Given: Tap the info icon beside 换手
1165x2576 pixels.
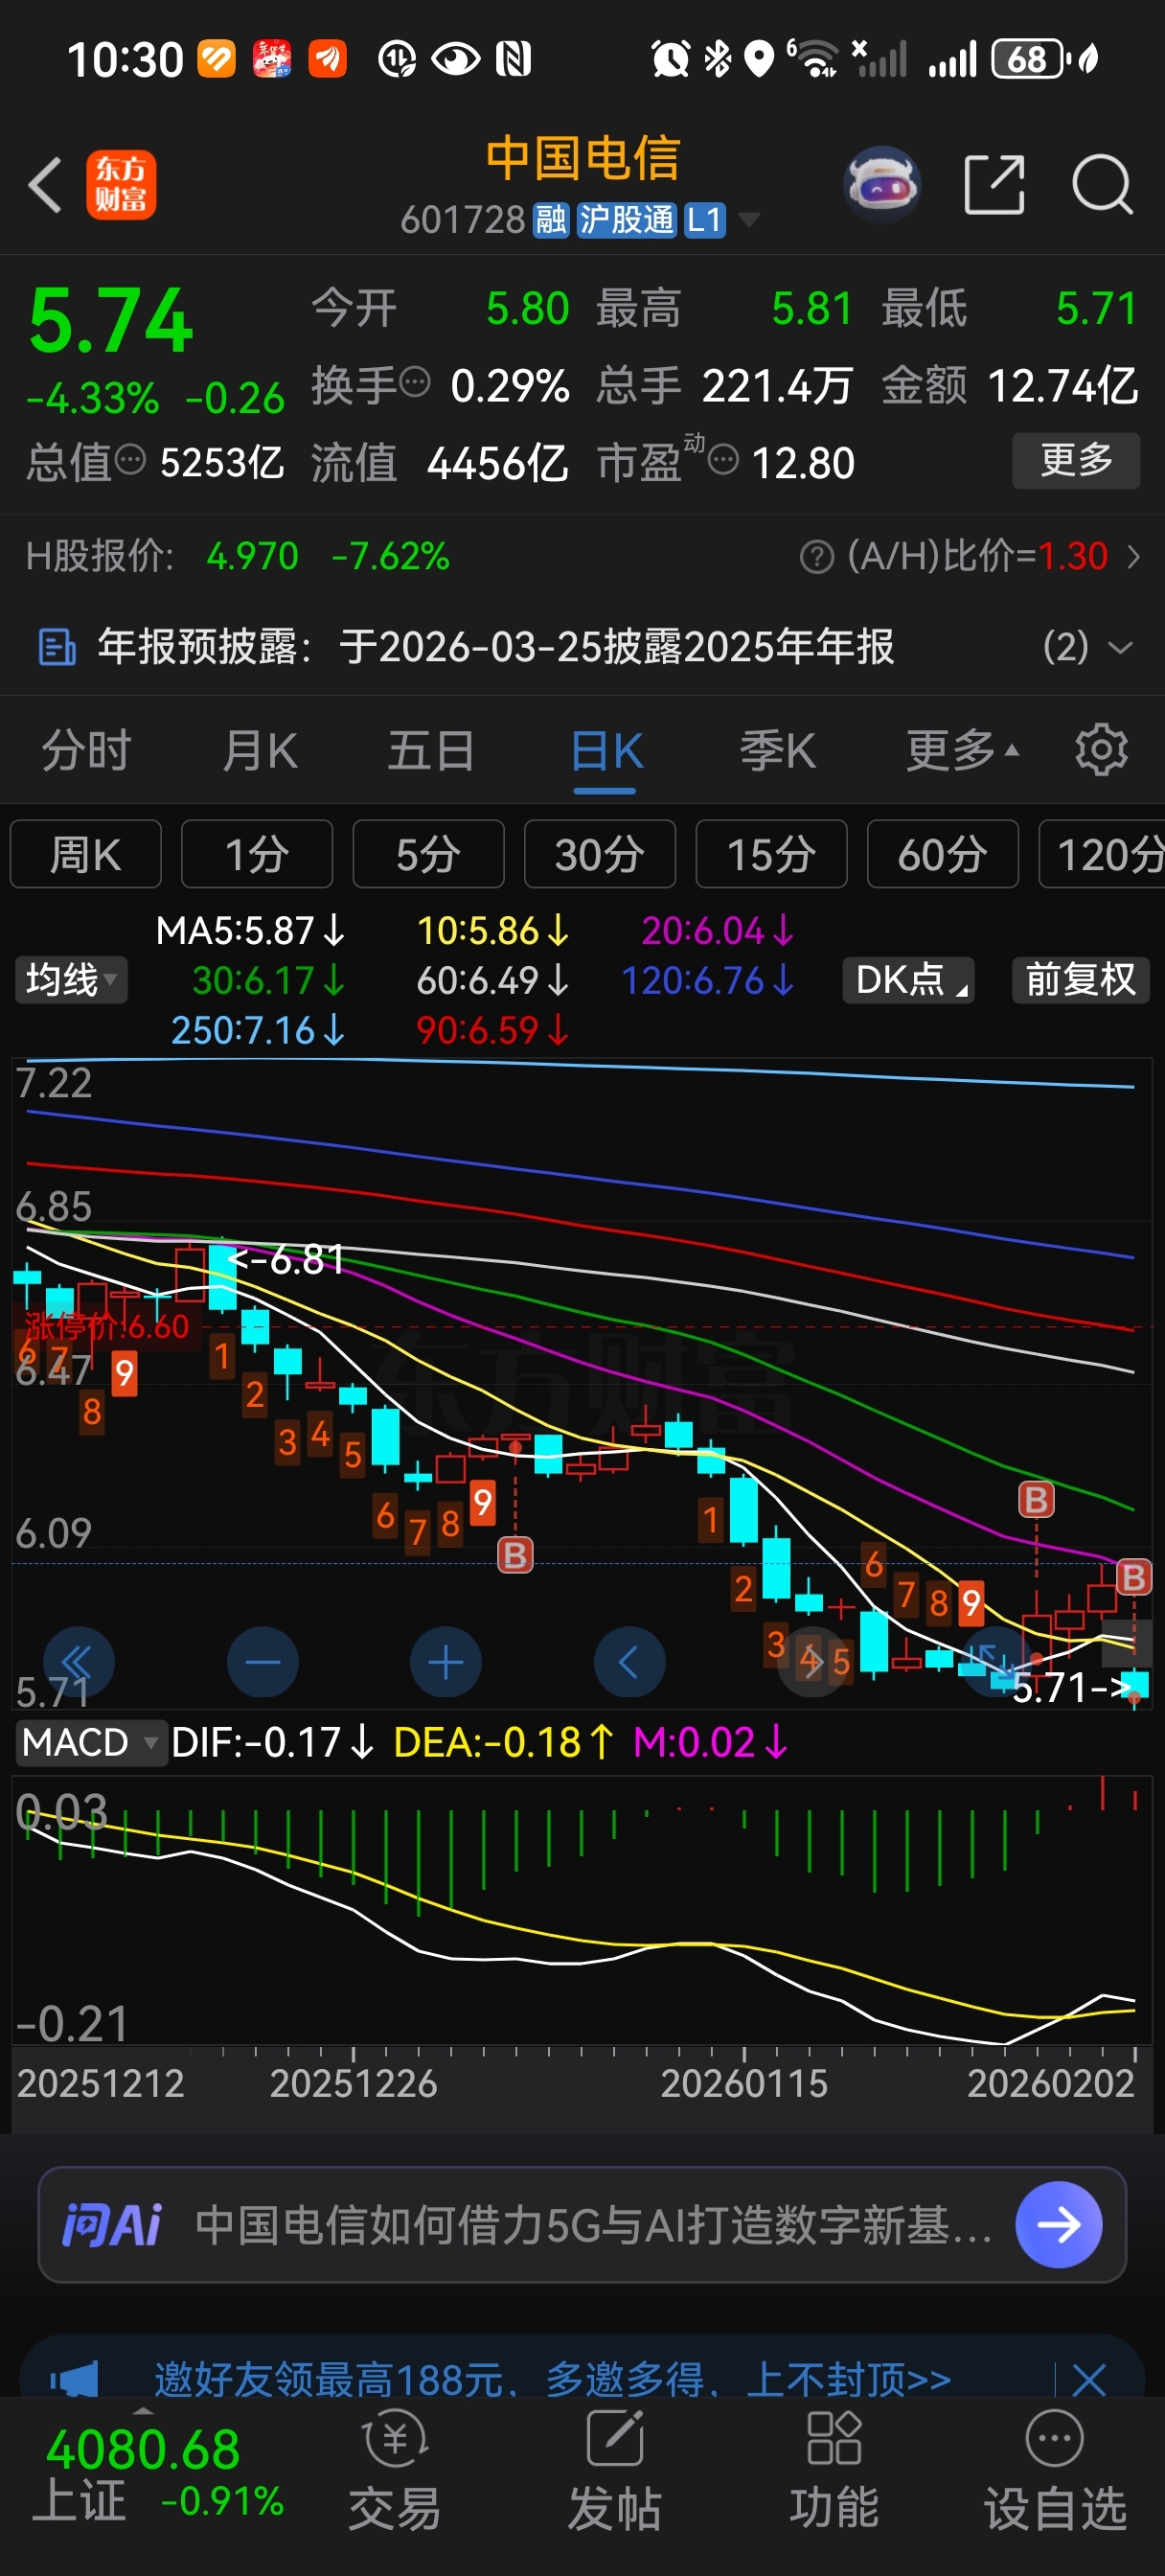Looking at the screenshot, I should 414,381.
